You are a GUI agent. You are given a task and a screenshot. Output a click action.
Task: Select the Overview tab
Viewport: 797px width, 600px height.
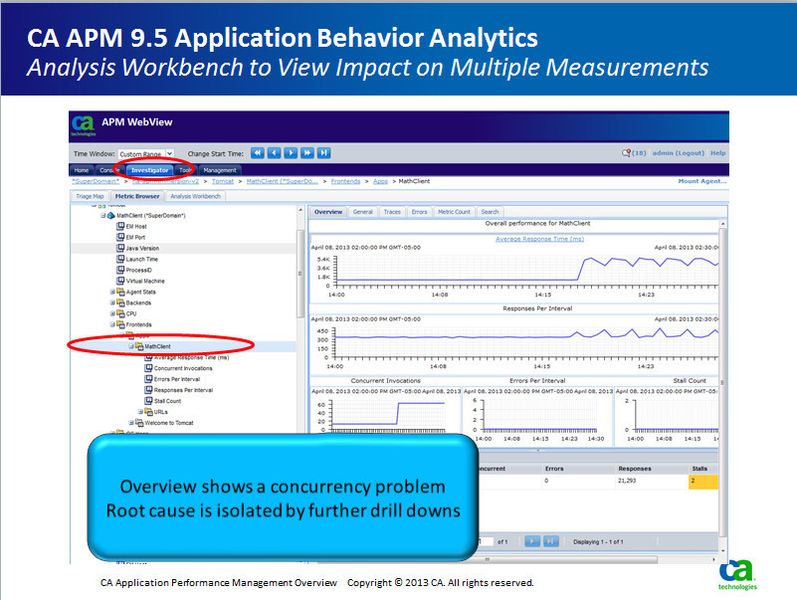point(328,212)
